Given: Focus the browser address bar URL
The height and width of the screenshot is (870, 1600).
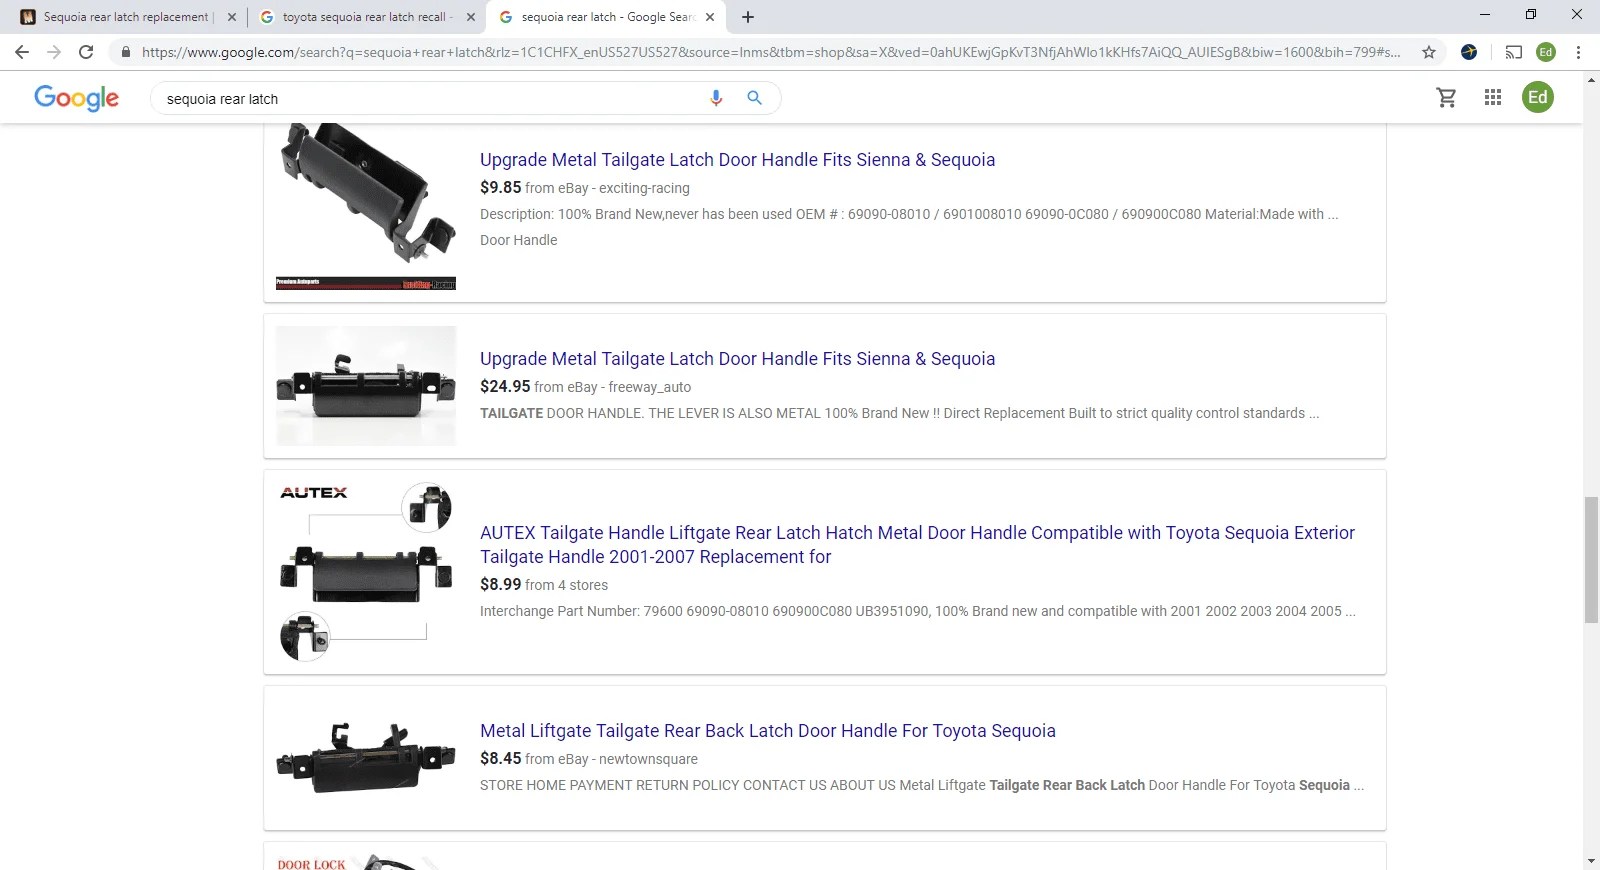Looking at the screenshot, I should coord(770,52).
